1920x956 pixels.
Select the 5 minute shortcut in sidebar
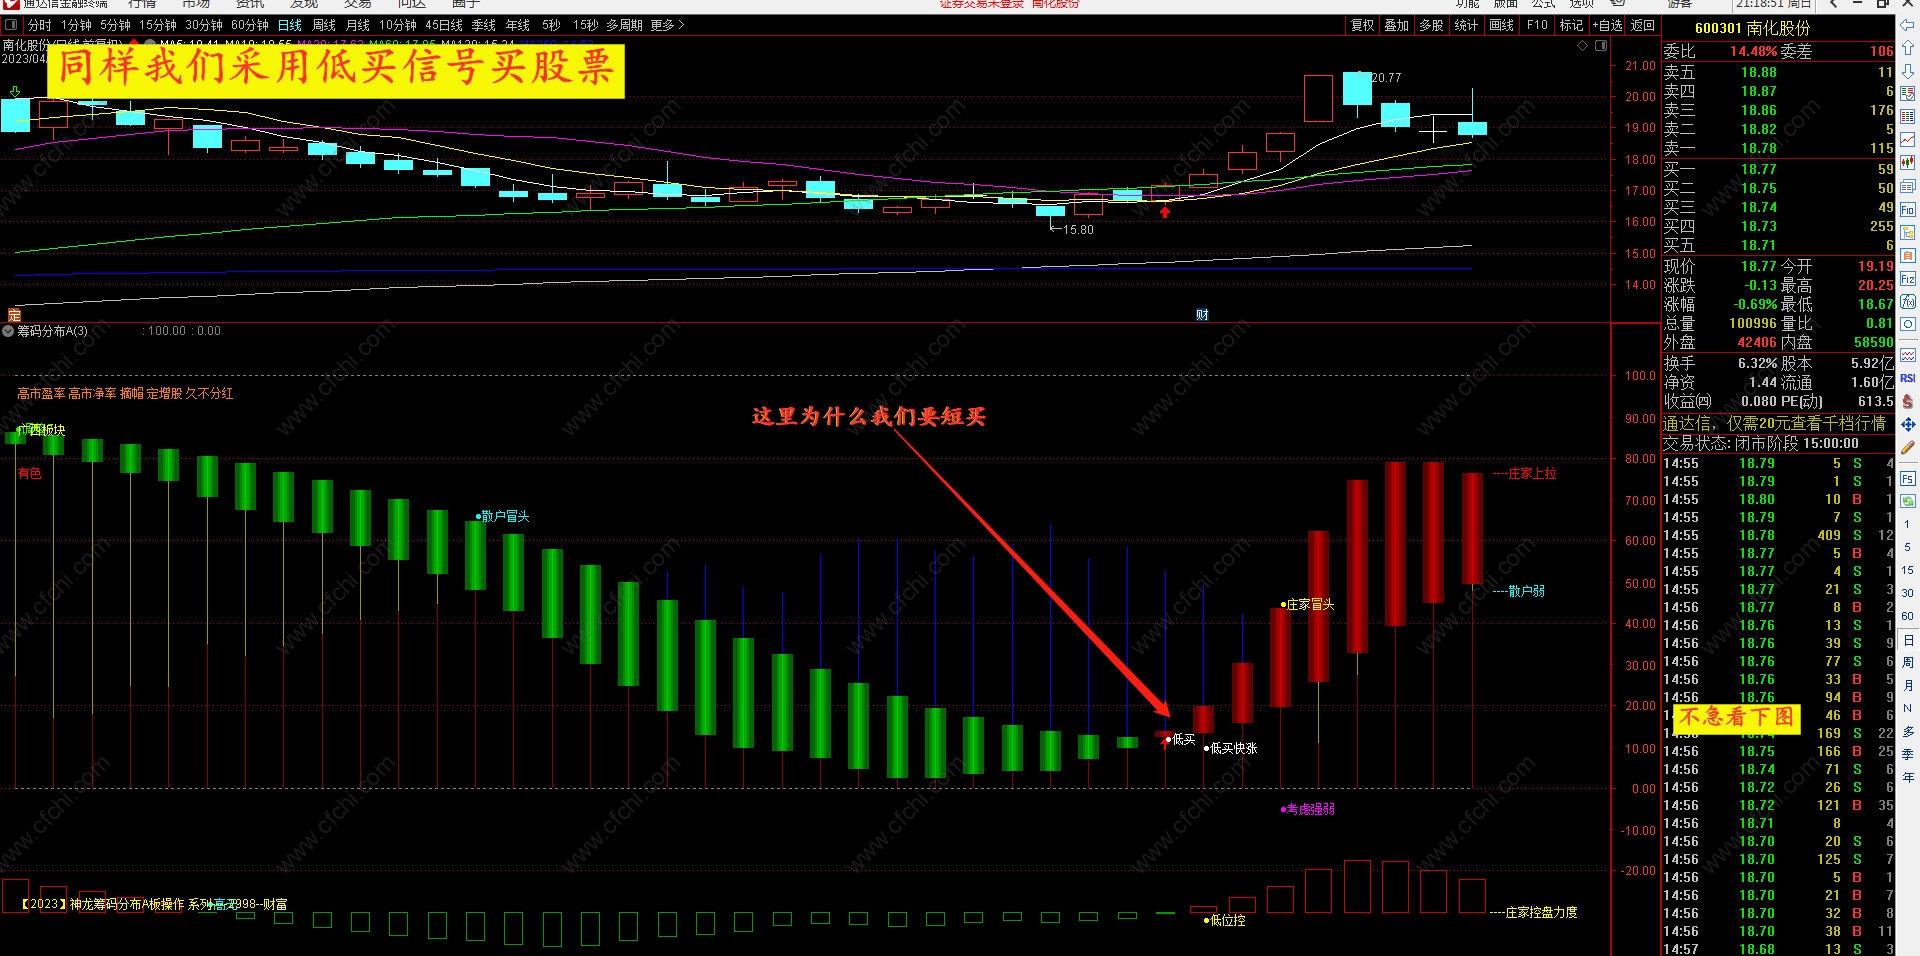(1907, 547)
